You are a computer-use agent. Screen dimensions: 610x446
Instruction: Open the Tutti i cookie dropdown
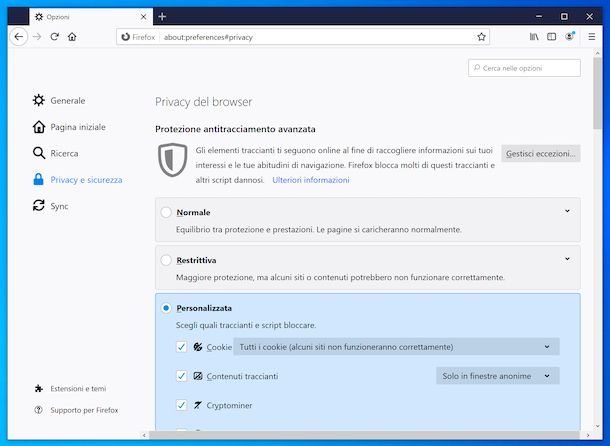(396, 347)
